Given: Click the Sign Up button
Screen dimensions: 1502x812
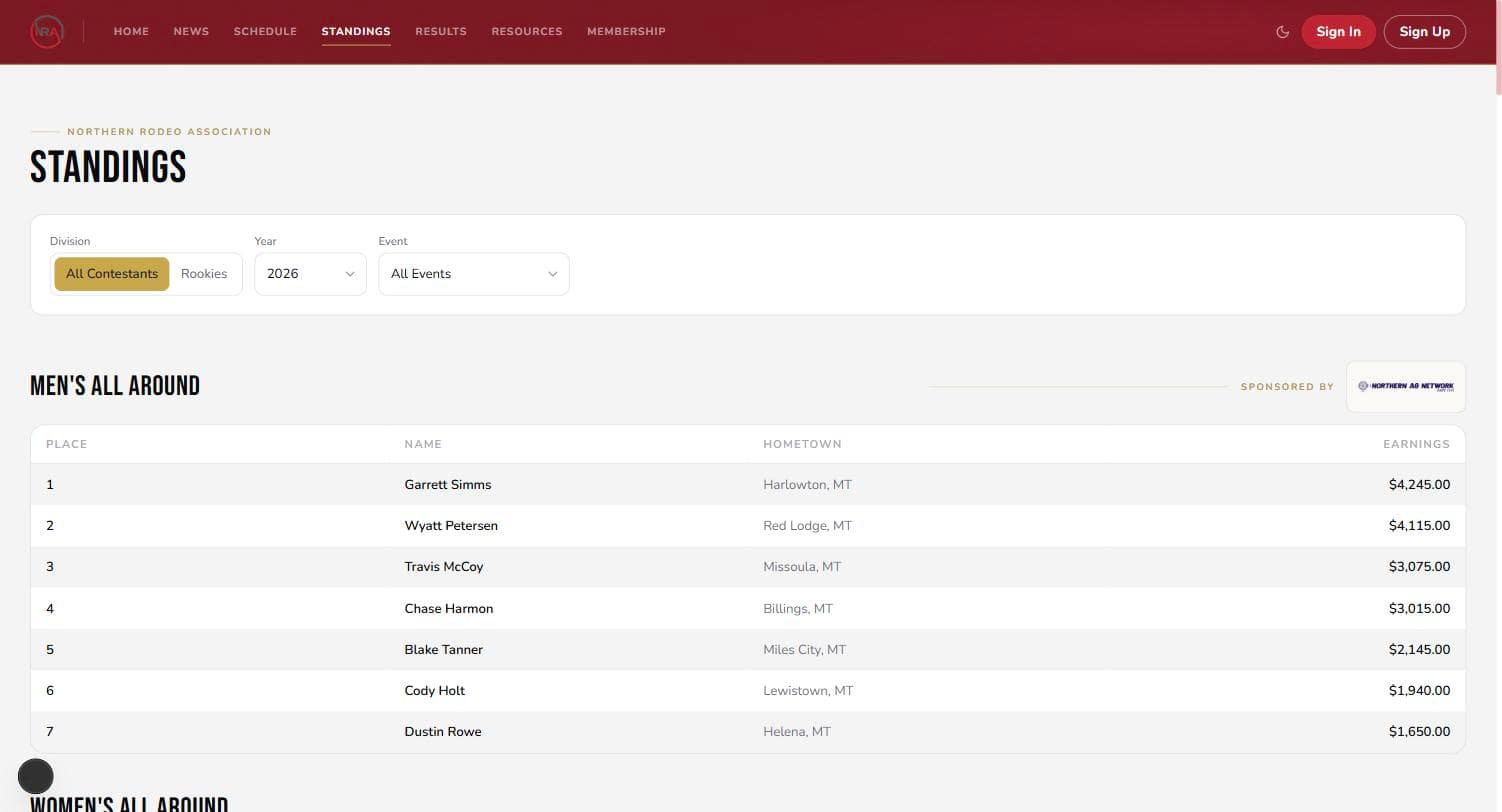Looking at the screenshot, I should click(x=1424, y=32).
